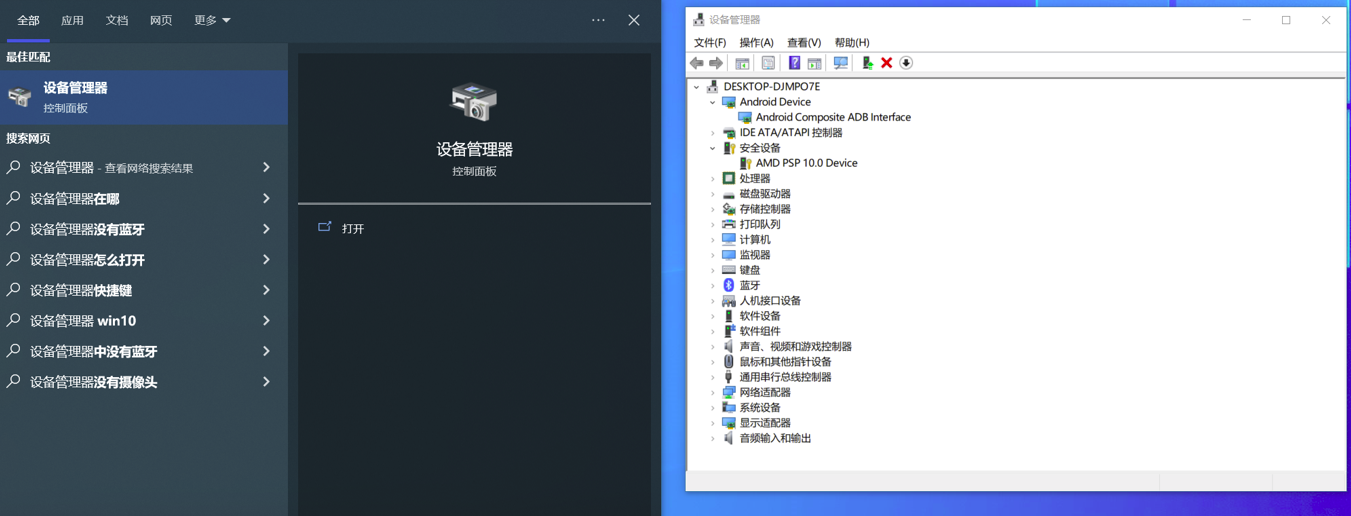Select the 设备管理器 best match result

144,97
